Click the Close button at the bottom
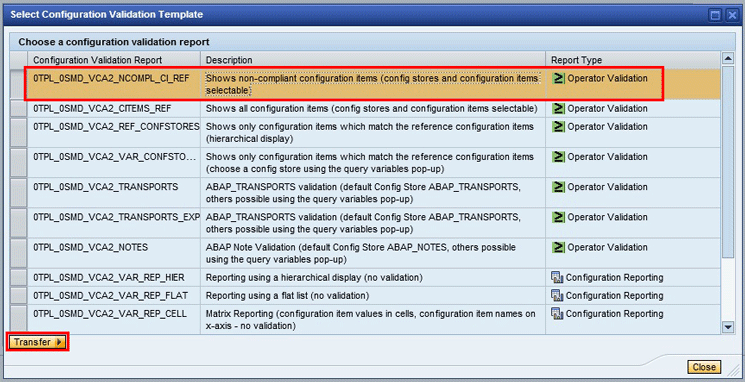Screen dimensions: 745x382 [x=704, y=367]
